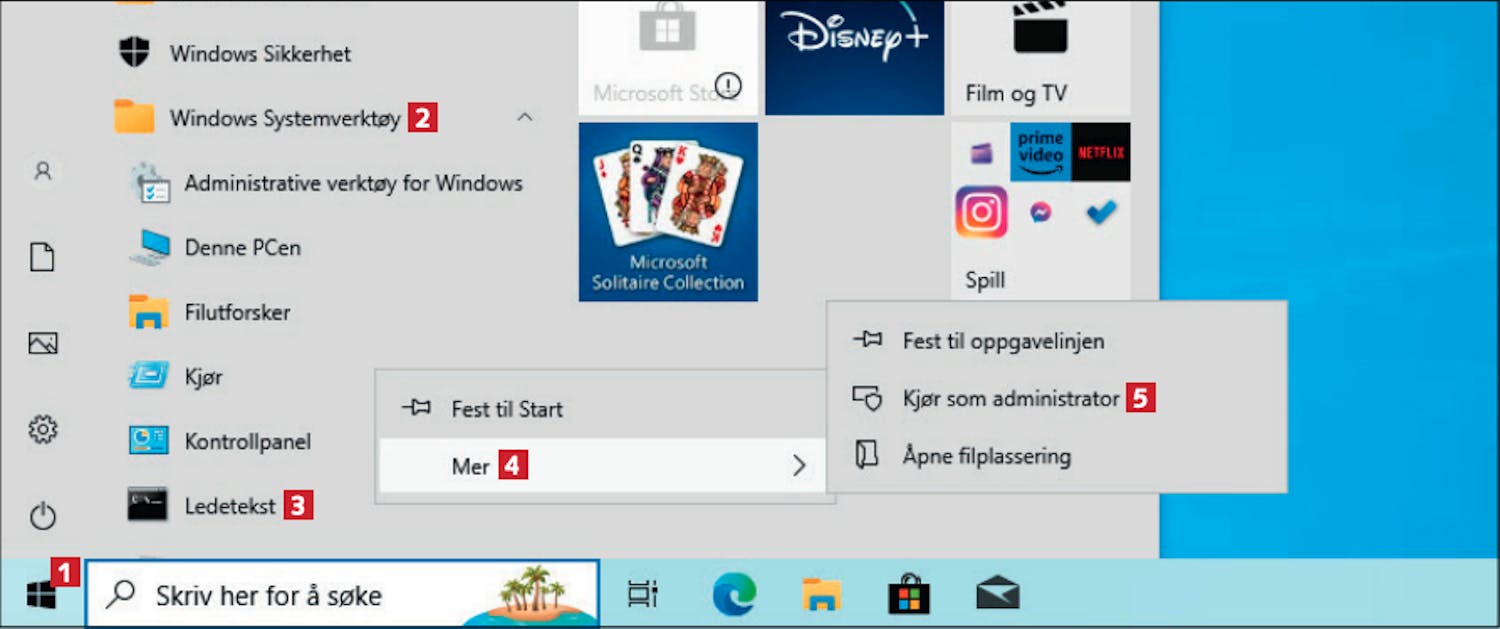
Task: Click the Power icon in Start sidebar
Action: [42, 516]
